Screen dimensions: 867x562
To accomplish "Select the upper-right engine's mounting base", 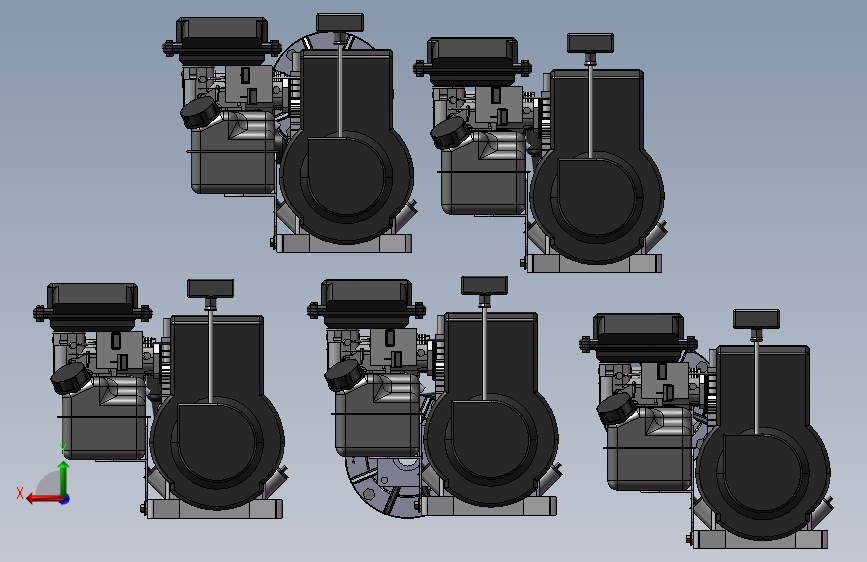I will tap(594, 263).
